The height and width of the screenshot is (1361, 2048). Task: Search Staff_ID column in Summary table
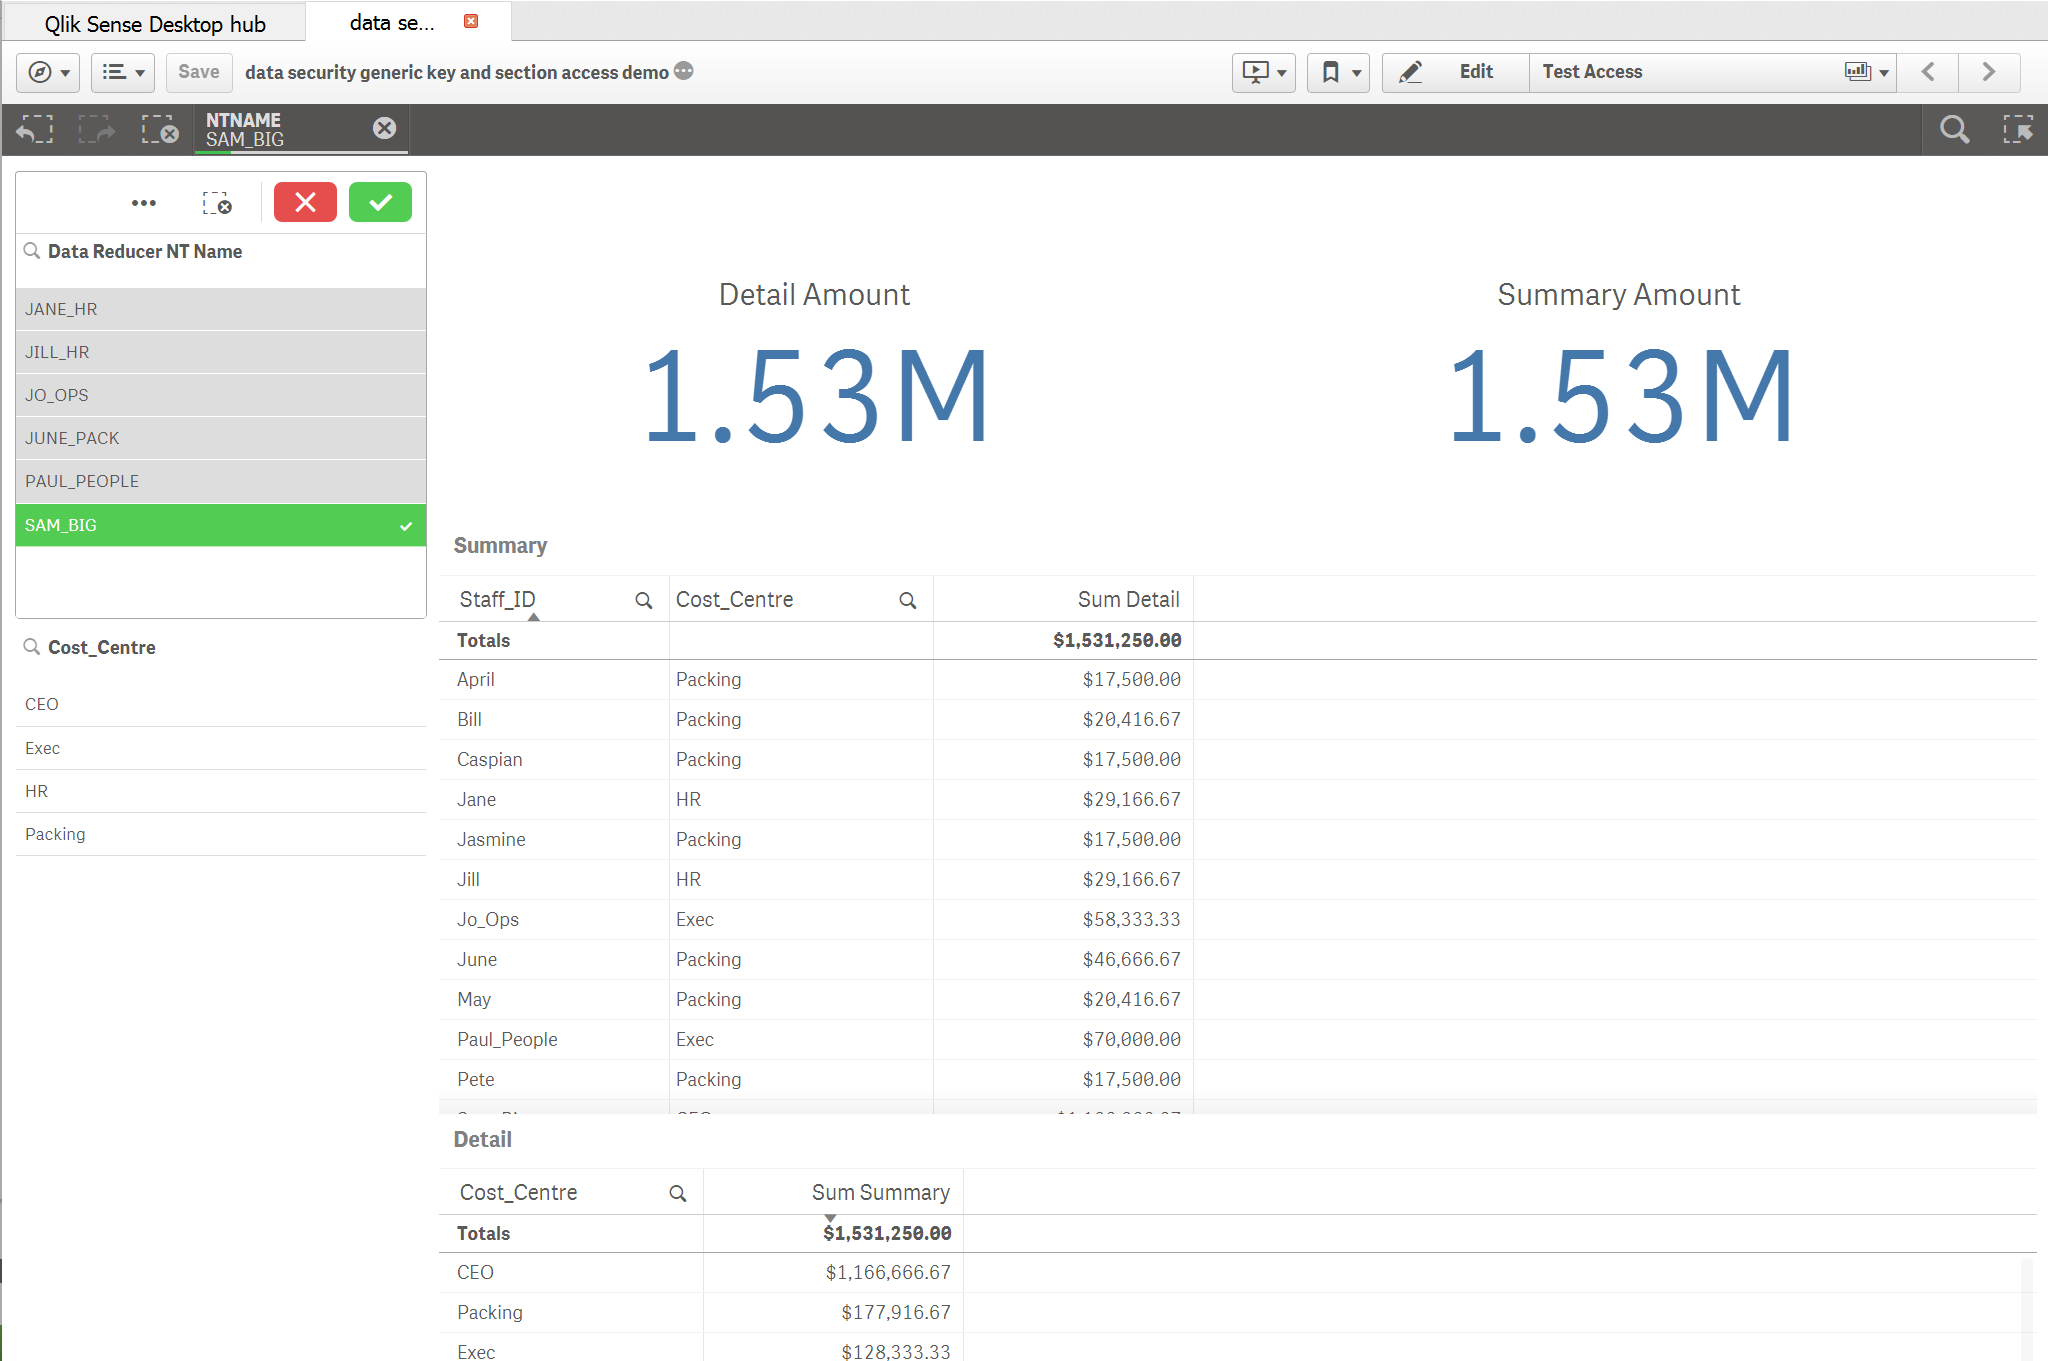644,600
